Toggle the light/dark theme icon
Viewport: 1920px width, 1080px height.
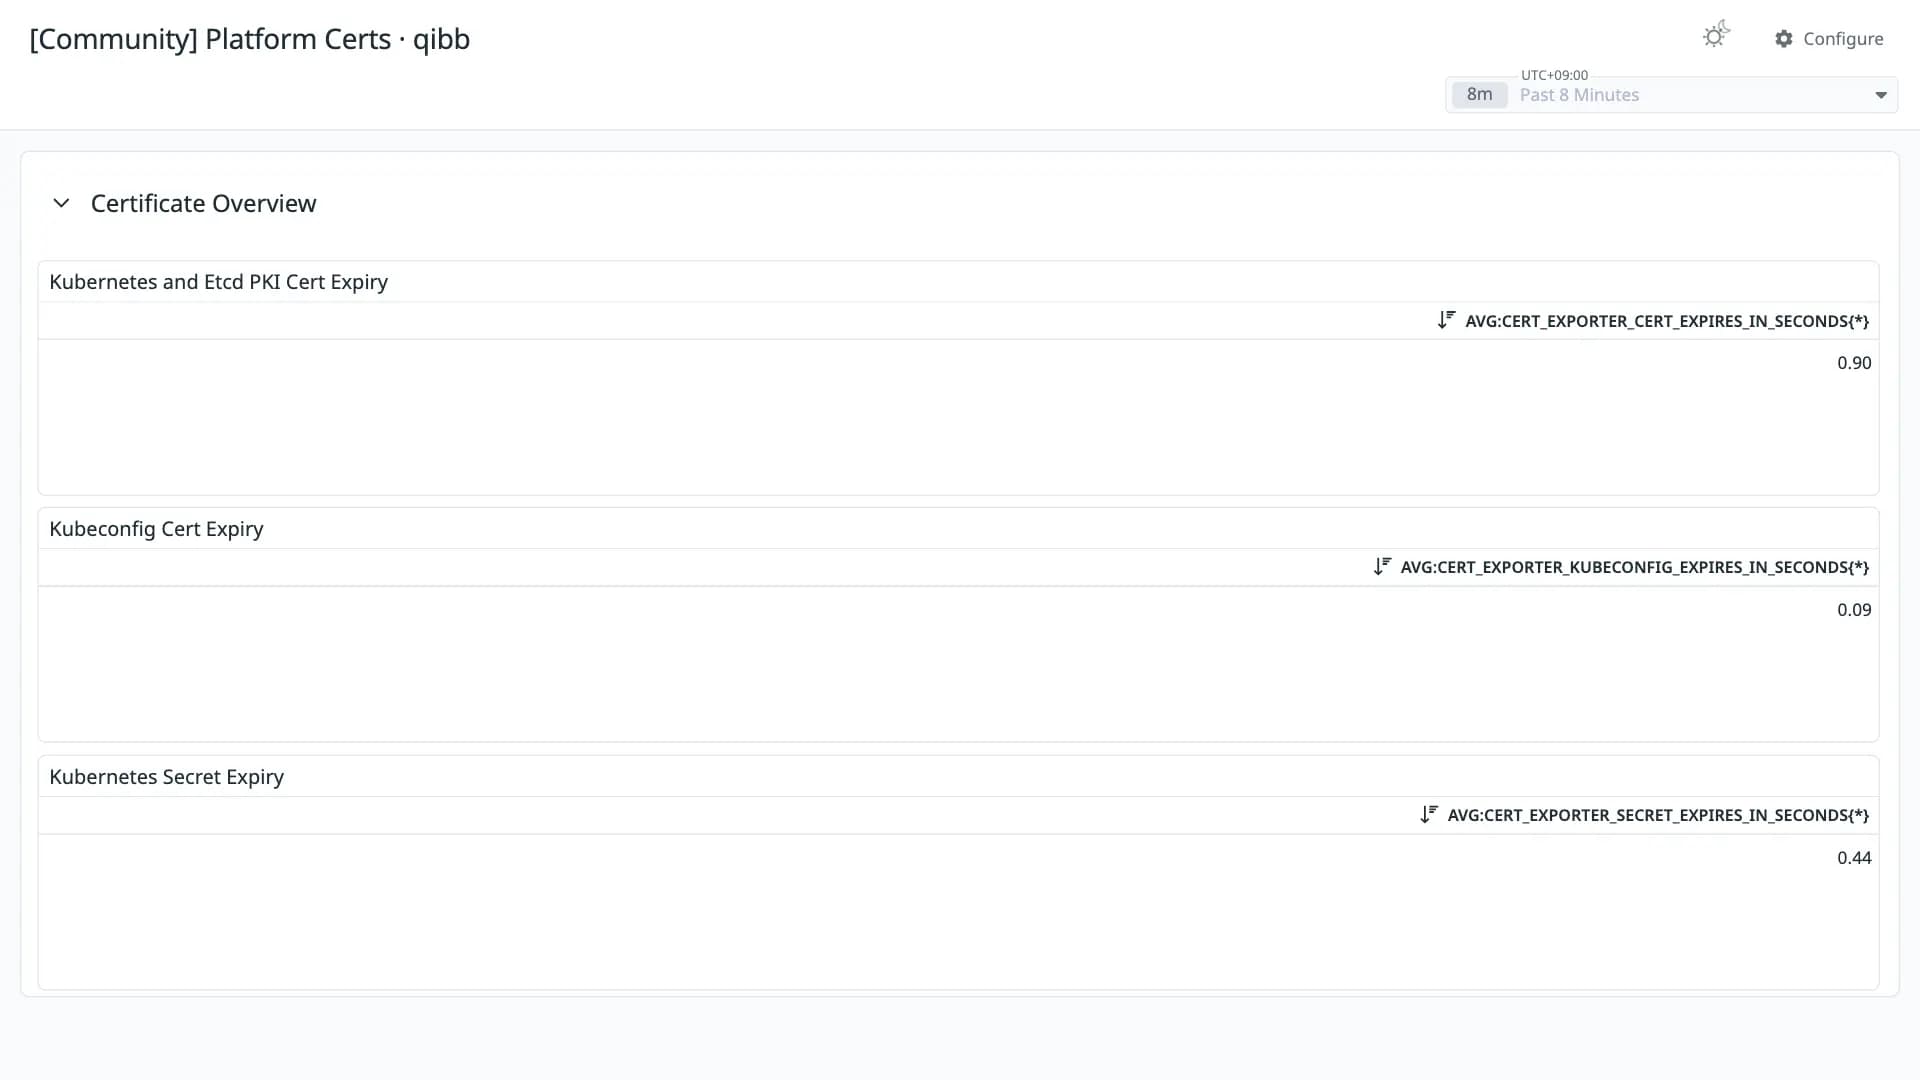coord(1716,36)
